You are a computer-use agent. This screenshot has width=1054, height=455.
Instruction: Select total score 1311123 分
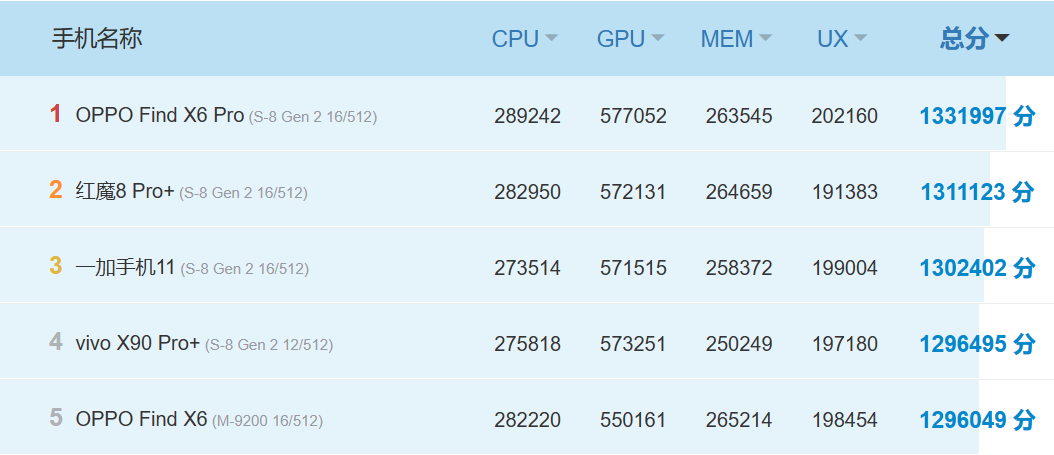pos(977,192)
